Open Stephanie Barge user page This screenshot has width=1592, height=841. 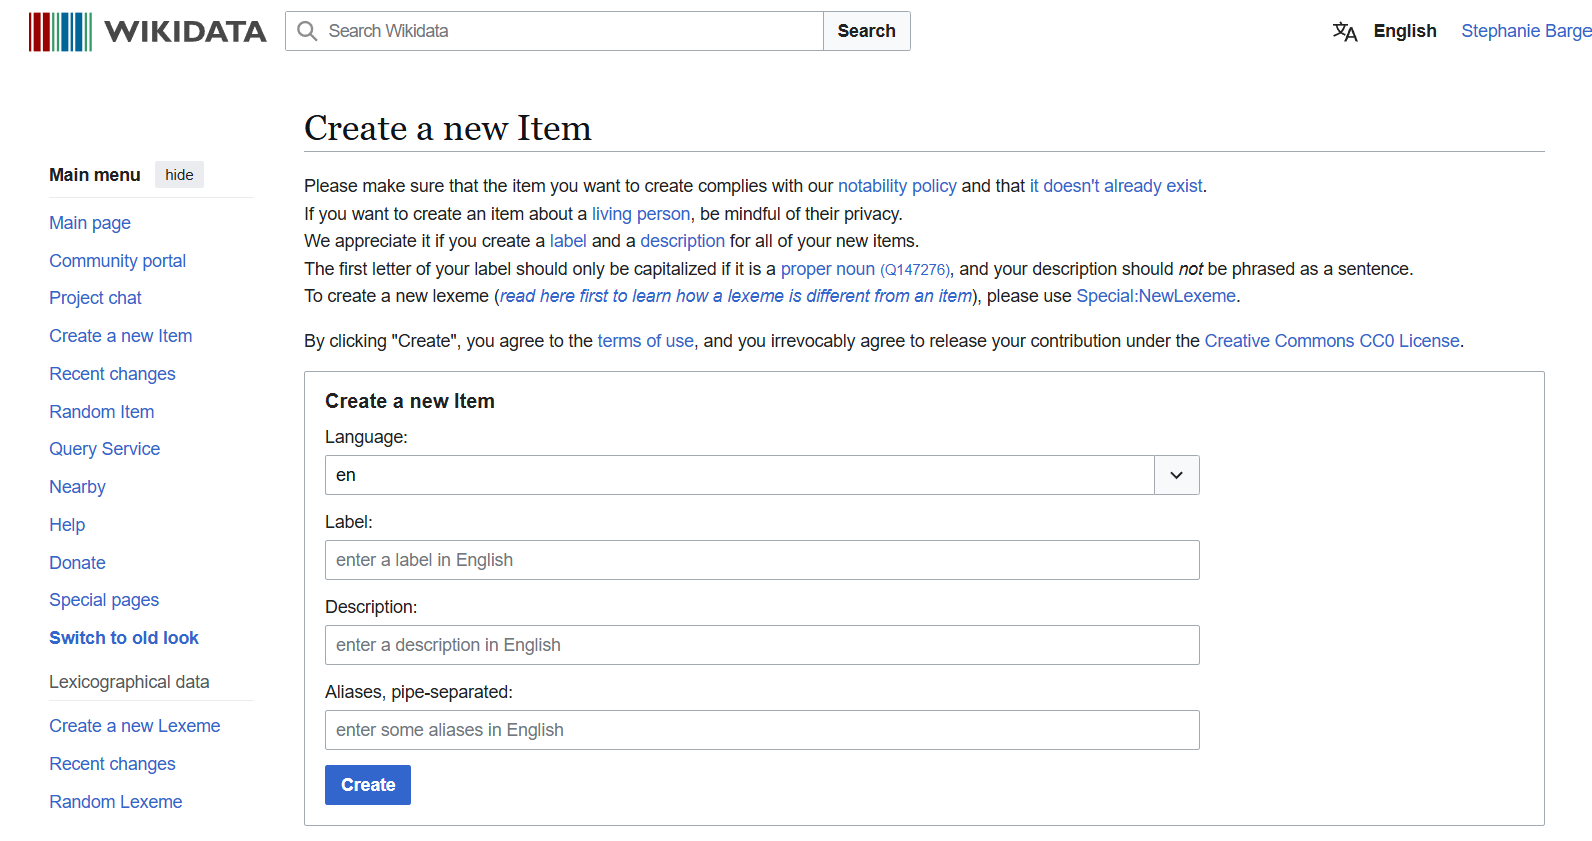point(1525,31)
